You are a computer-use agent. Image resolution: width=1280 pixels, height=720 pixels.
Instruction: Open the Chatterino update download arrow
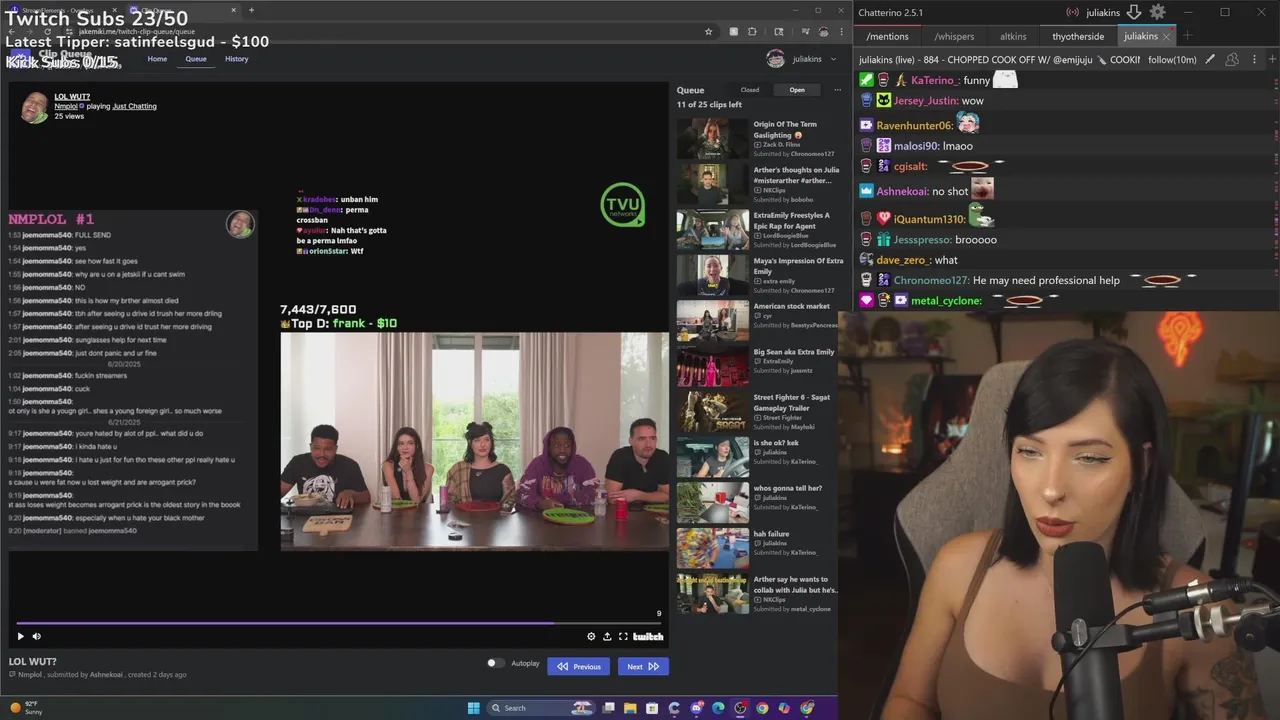pyautogui.click(x=1134, y=12)
